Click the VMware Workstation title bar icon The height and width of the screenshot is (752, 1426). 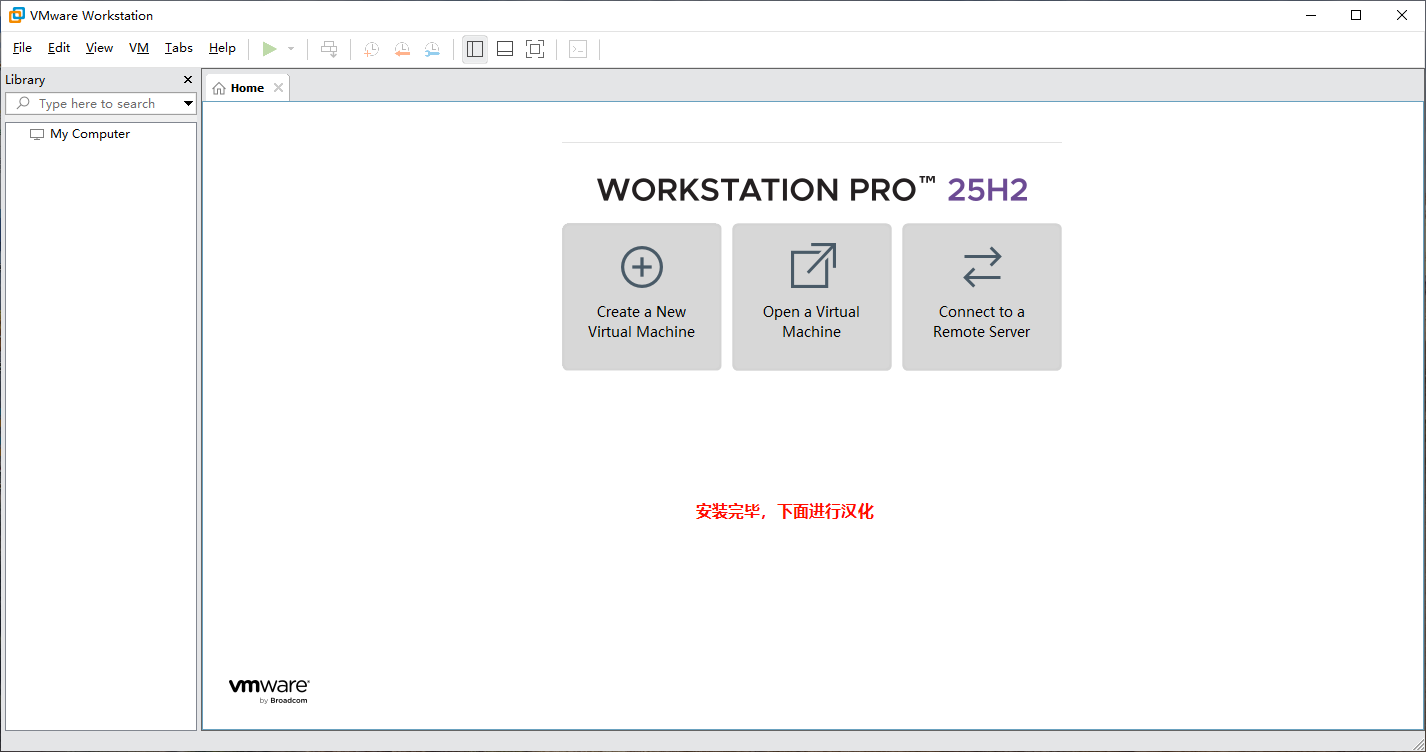[x=17, y=15]
